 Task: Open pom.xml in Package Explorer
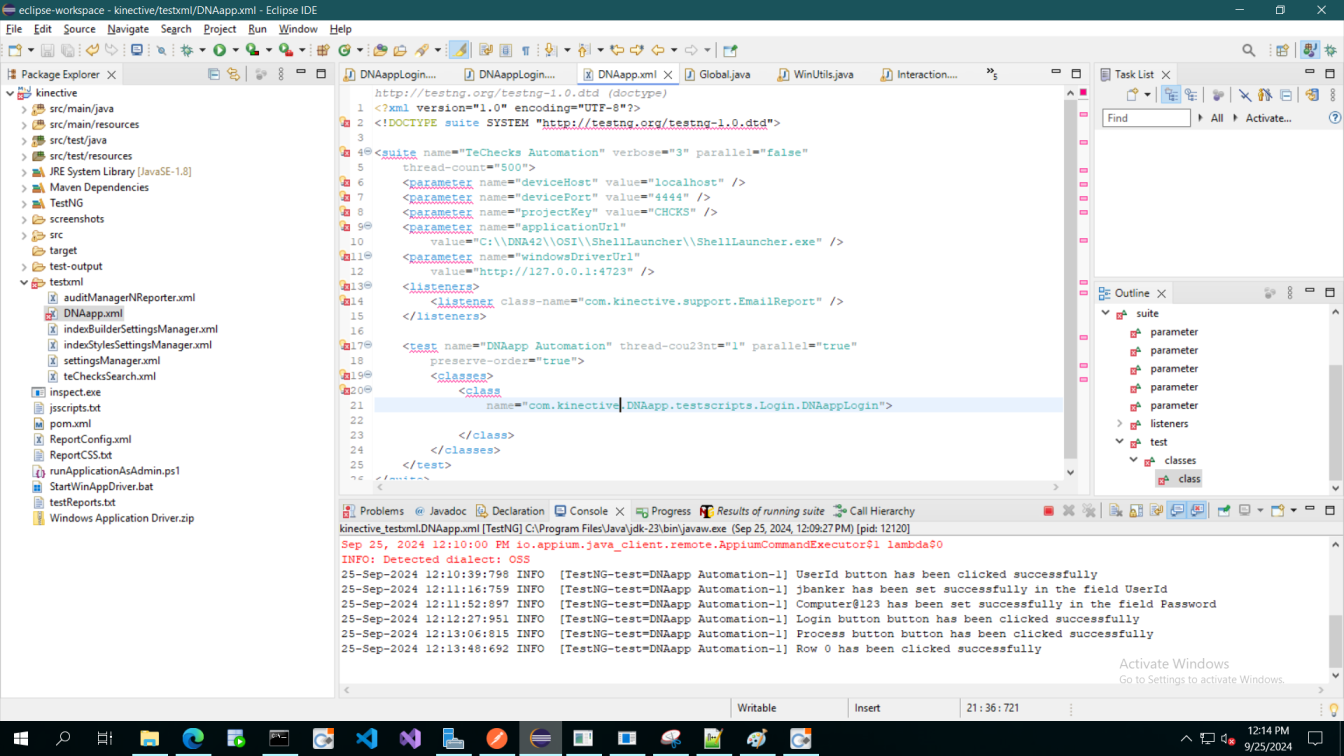coord(70,424)
